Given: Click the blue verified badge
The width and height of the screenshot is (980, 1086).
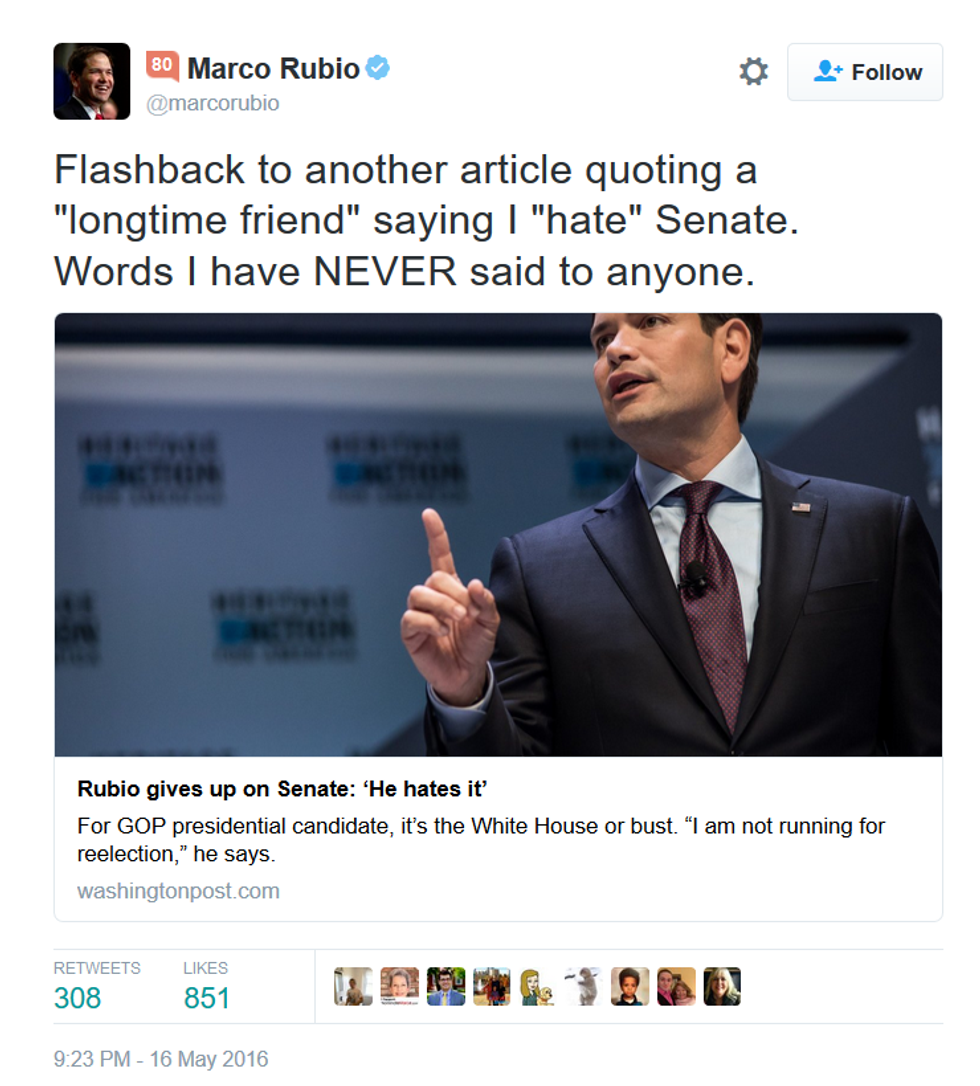Looking at the screenshot, I should click(x=377, y=68).
